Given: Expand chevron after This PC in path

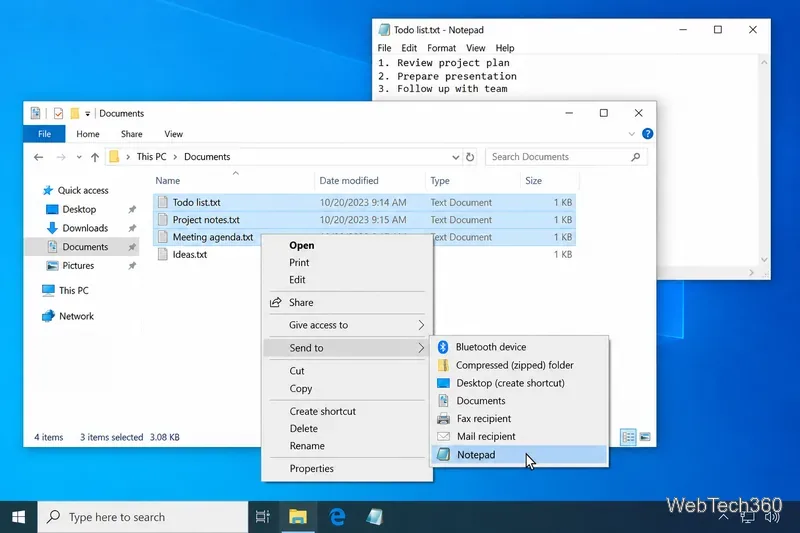Looking at the screenshot, I should tap(175, 157).
